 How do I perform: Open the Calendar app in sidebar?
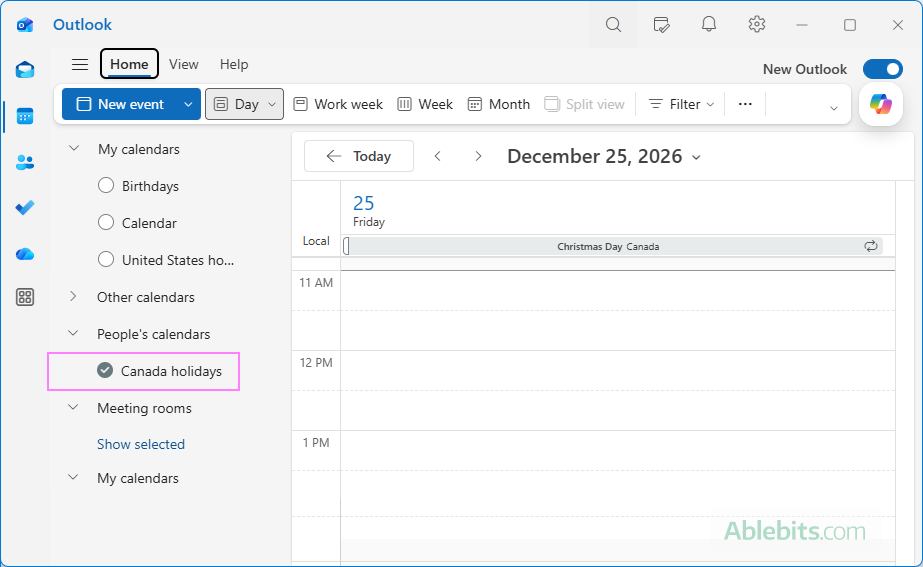pos(25,117)
